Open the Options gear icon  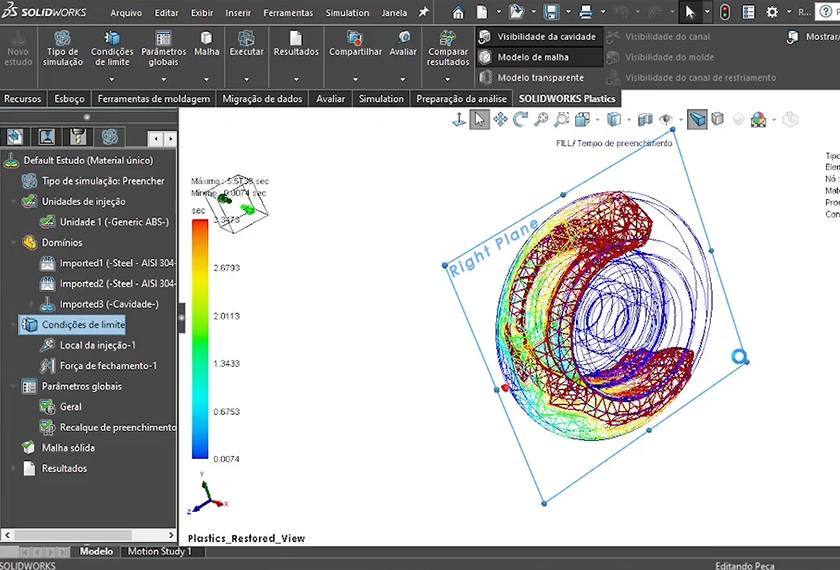pyautogui.click(x=772, y=12)
